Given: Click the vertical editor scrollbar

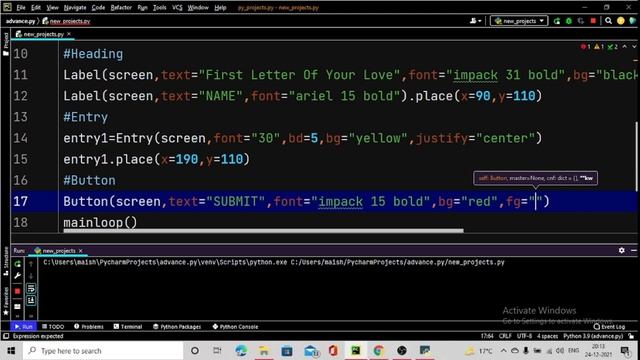Looking at the screenshot, I should point(636,156).
